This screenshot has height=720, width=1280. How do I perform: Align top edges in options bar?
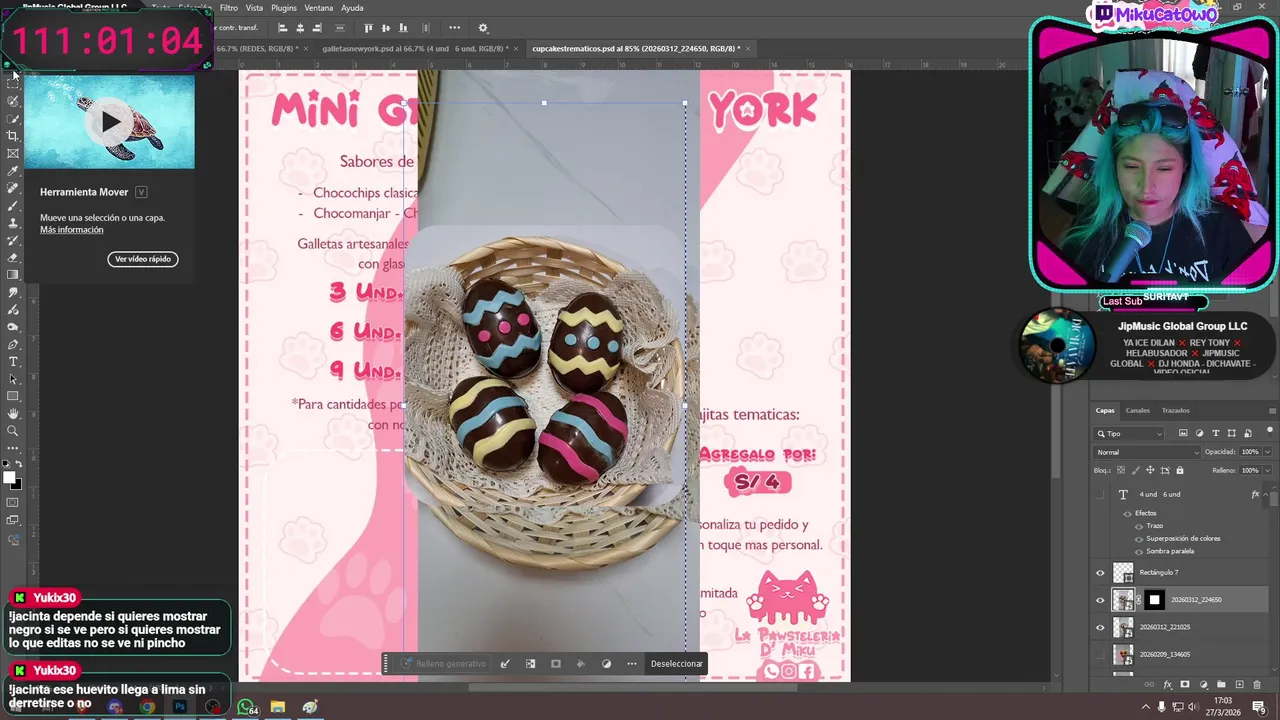click(x=369, y=28)
